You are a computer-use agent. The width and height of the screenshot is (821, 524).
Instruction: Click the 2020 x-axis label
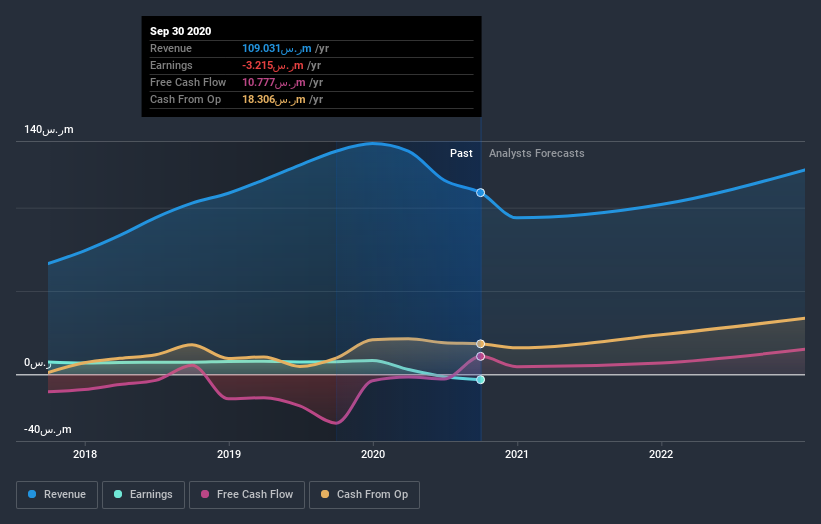coord(373,454)
